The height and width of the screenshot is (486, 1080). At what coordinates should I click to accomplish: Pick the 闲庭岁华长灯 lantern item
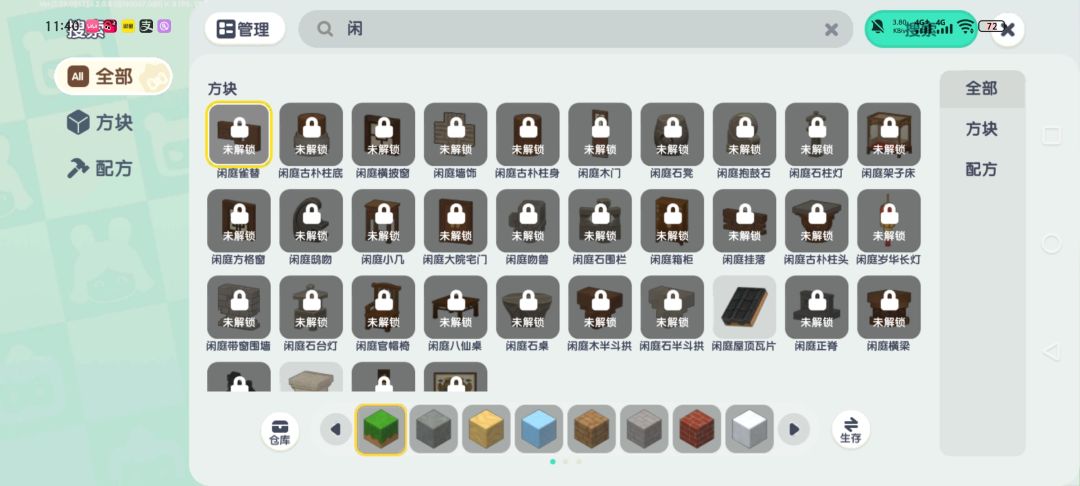889,221
